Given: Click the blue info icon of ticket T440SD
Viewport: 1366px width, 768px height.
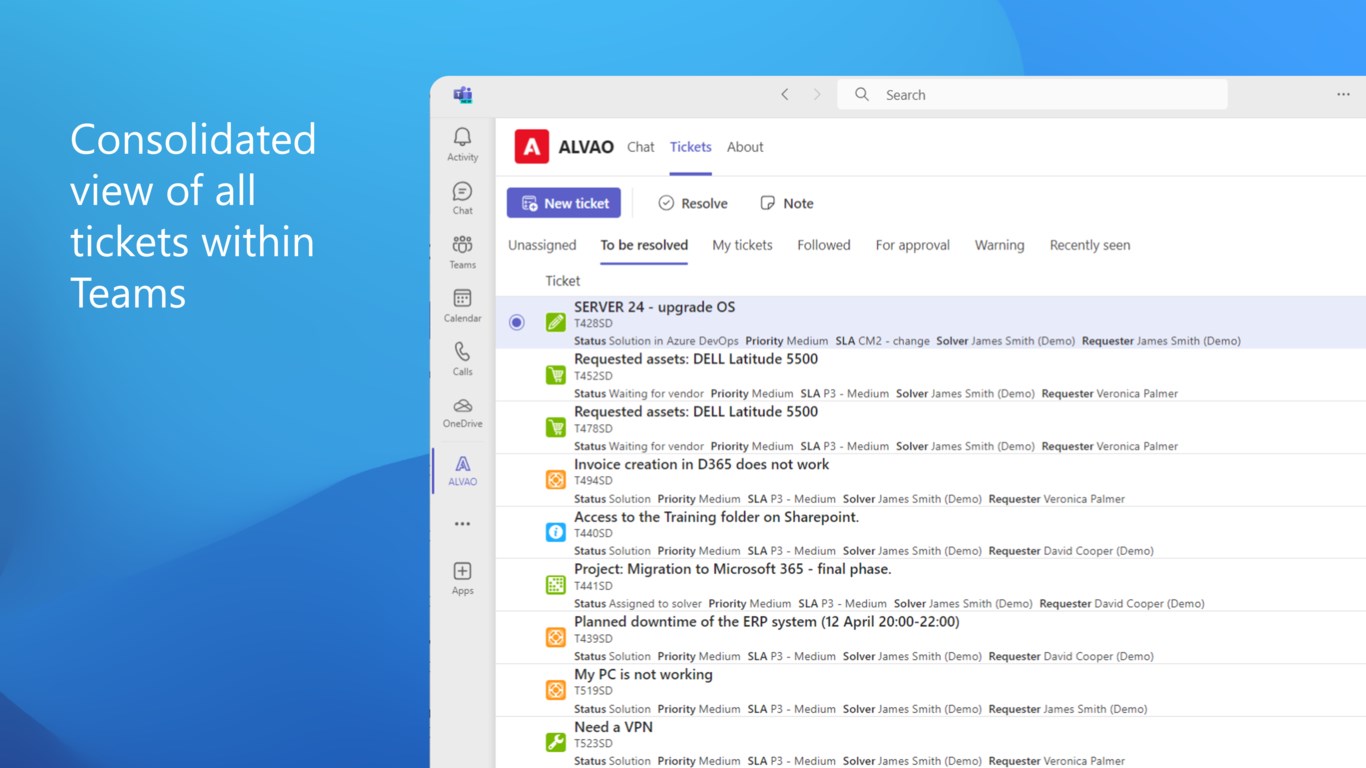Looking at the screenshot, I should coord(555,532).
